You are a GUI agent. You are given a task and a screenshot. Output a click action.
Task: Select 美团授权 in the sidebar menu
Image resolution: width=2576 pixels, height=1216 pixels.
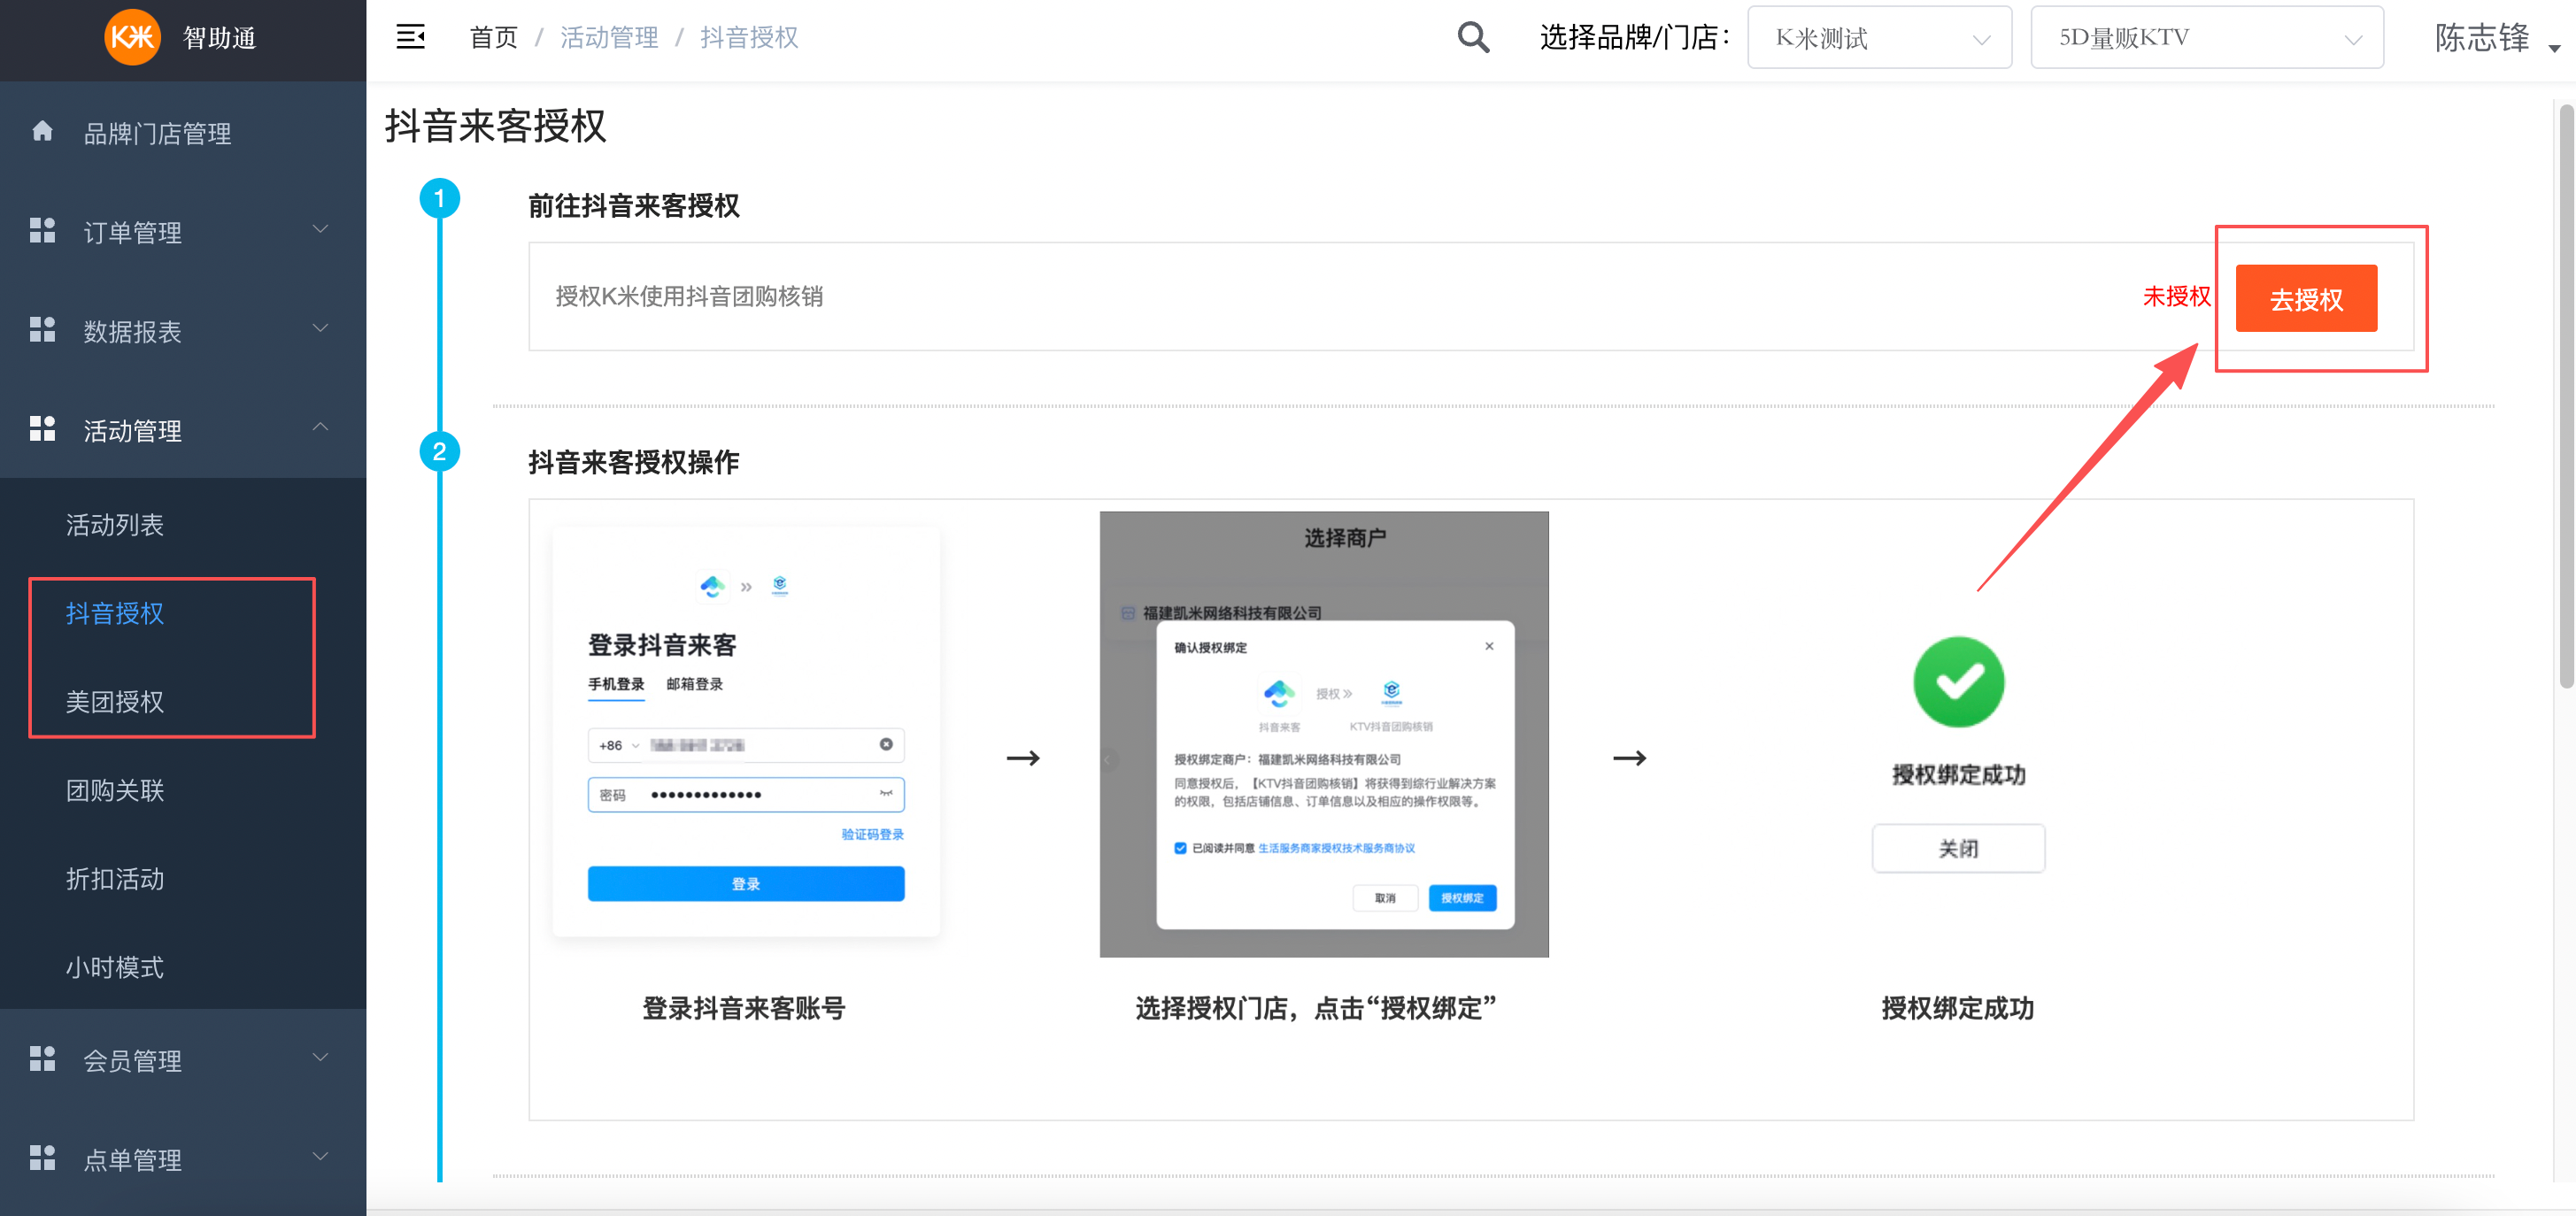click(x=114, y=702)
